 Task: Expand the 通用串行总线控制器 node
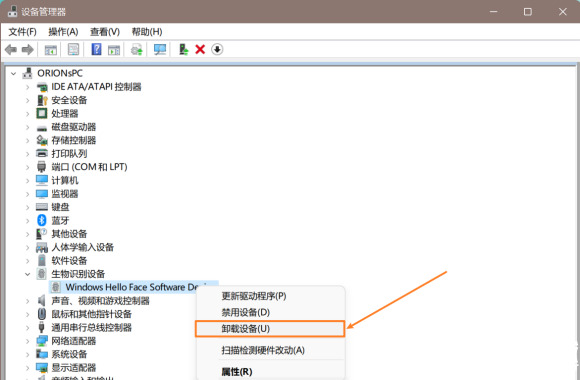[27, 327]
